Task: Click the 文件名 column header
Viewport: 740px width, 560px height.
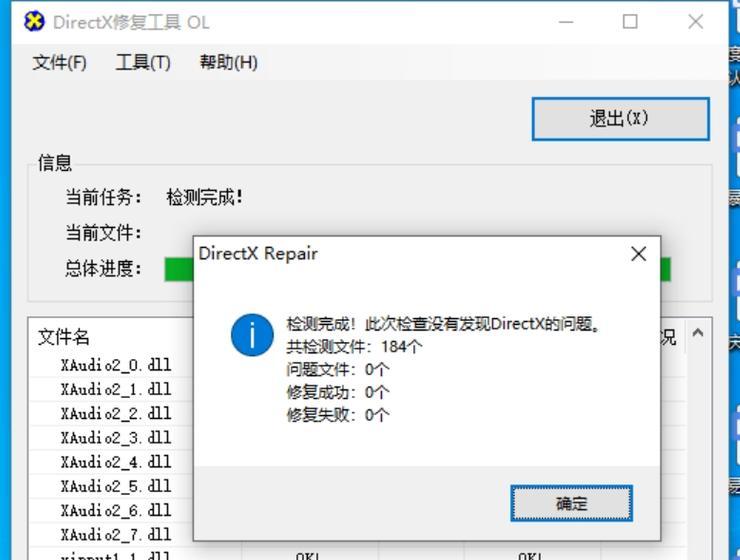Action: tap(64, 337)
